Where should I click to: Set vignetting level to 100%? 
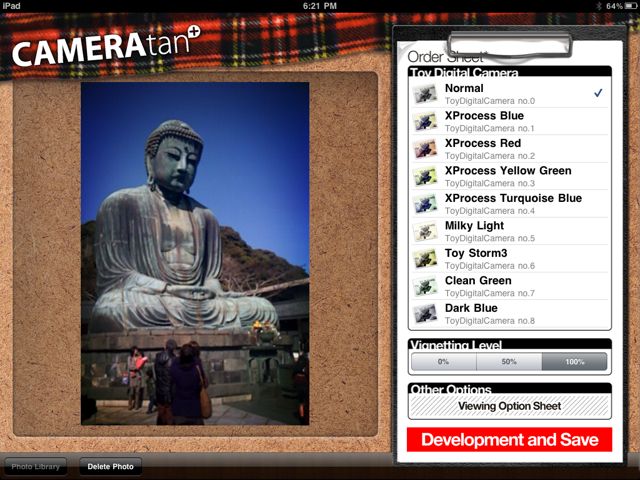[x=575, y=362]
